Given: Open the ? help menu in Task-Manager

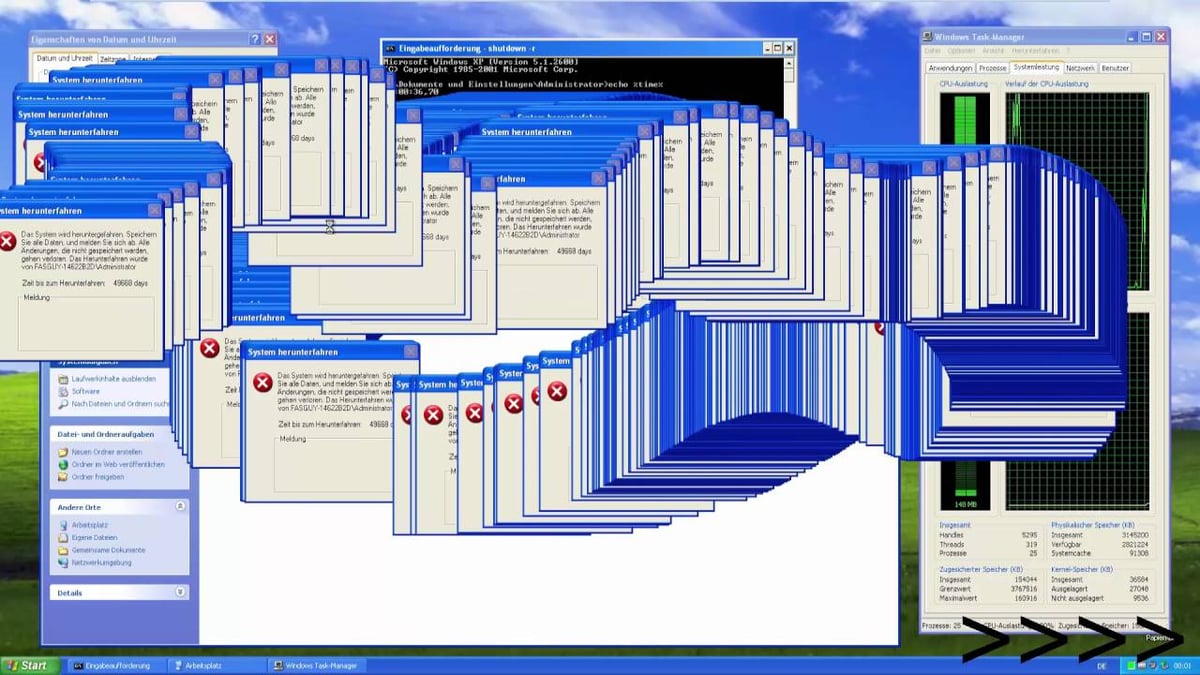Looking at the screenshot, I should (x=1067, y=50).
